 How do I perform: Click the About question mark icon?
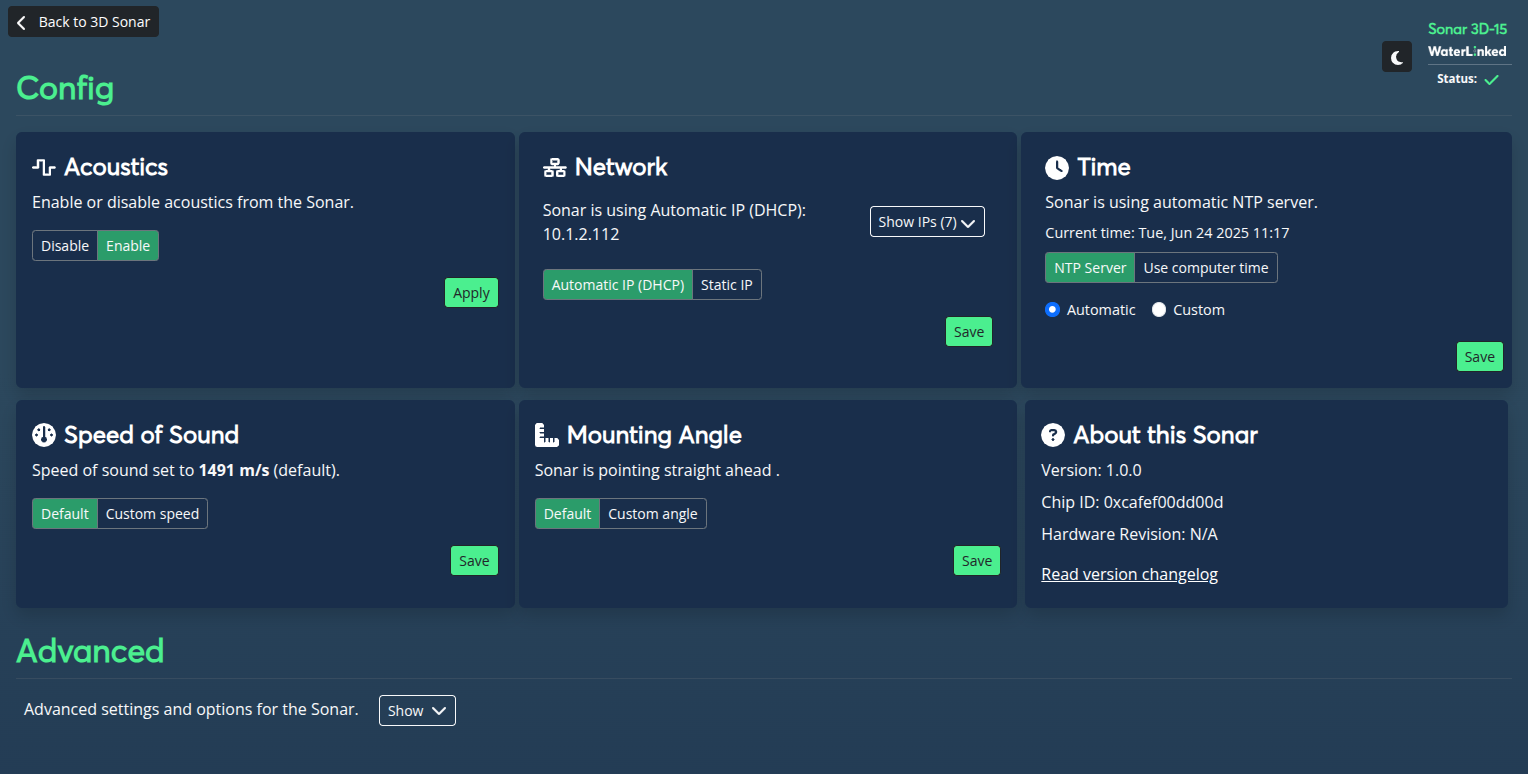click(1052, 435)
